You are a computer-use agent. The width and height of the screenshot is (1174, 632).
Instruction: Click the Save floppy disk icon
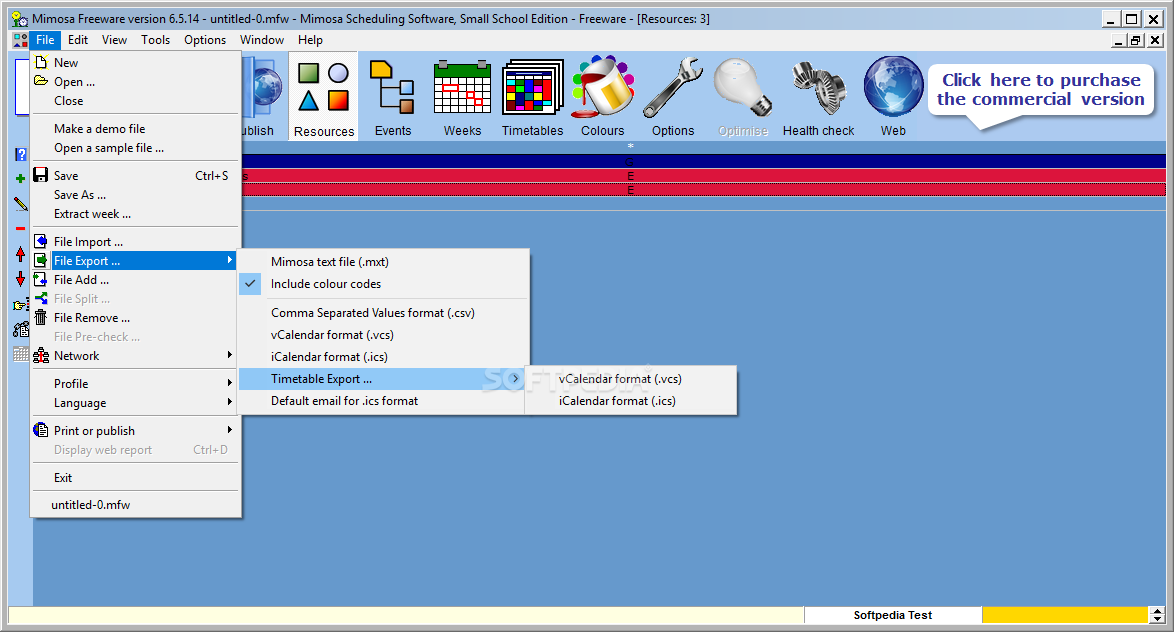(x=41, y=175)
